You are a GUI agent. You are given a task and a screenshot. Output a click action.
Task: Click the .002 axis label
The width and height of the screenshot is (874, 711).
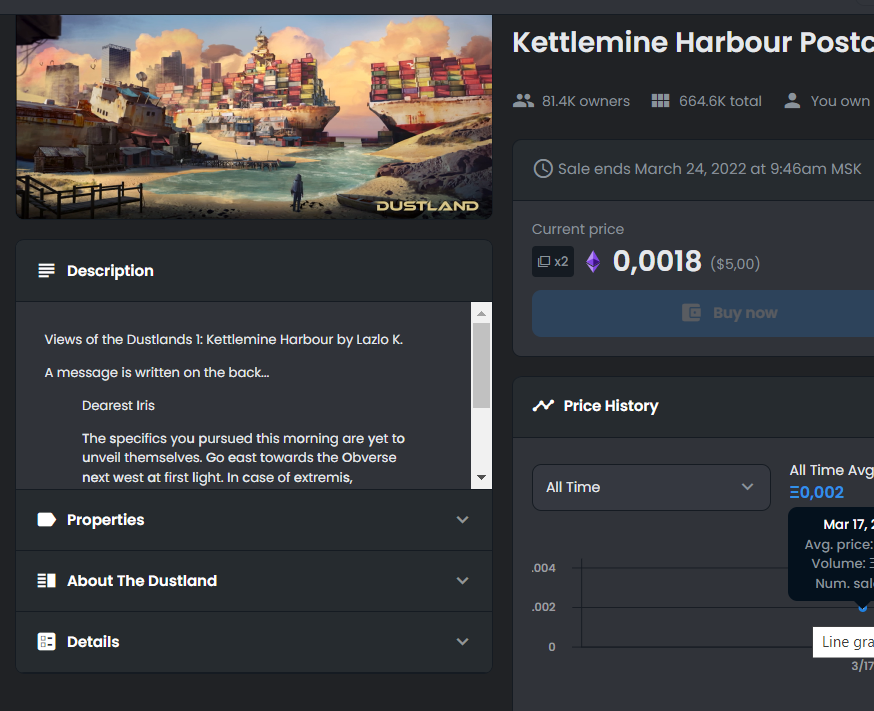(x=543, y=607)
